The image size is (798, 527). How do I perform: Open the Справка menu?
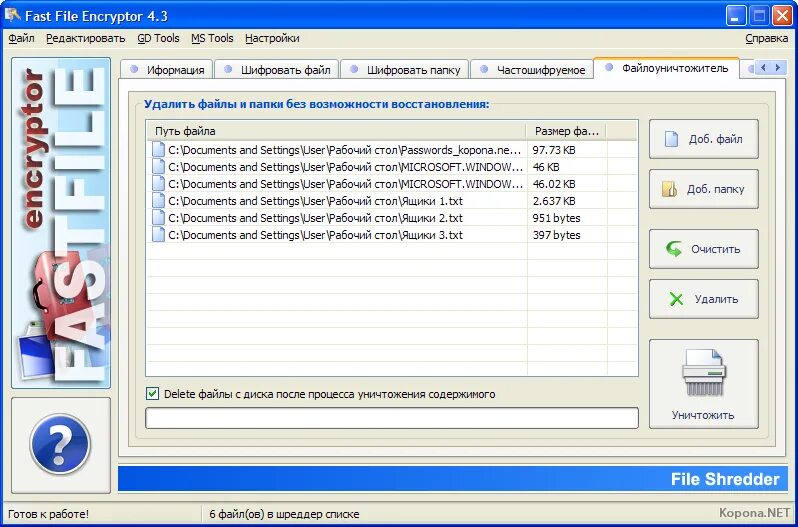766,38
